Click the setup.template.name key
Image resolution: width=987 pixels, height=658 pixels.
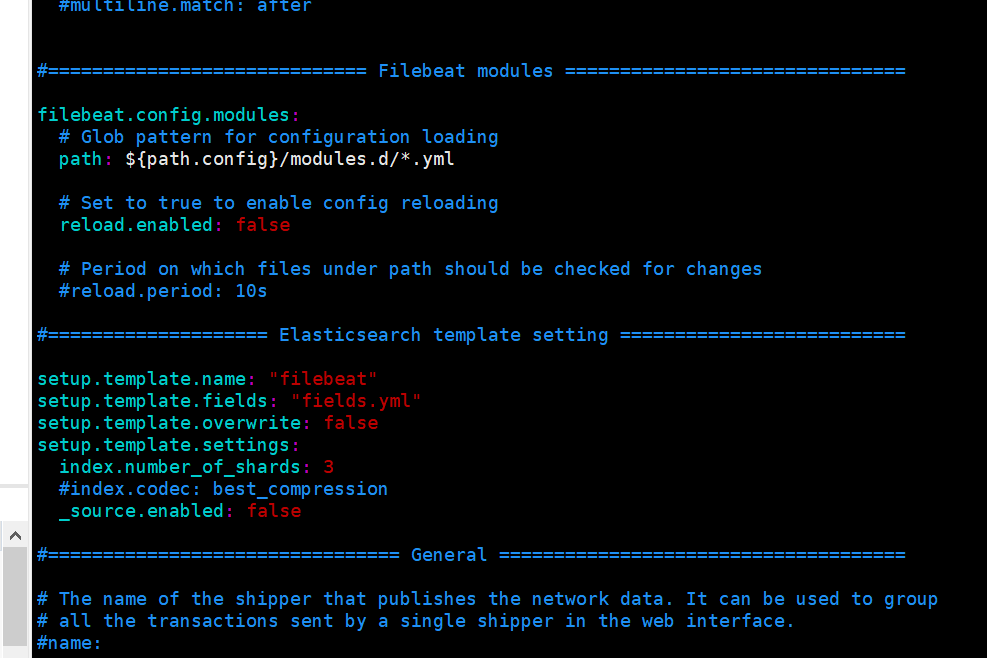(x=142, y=379)
